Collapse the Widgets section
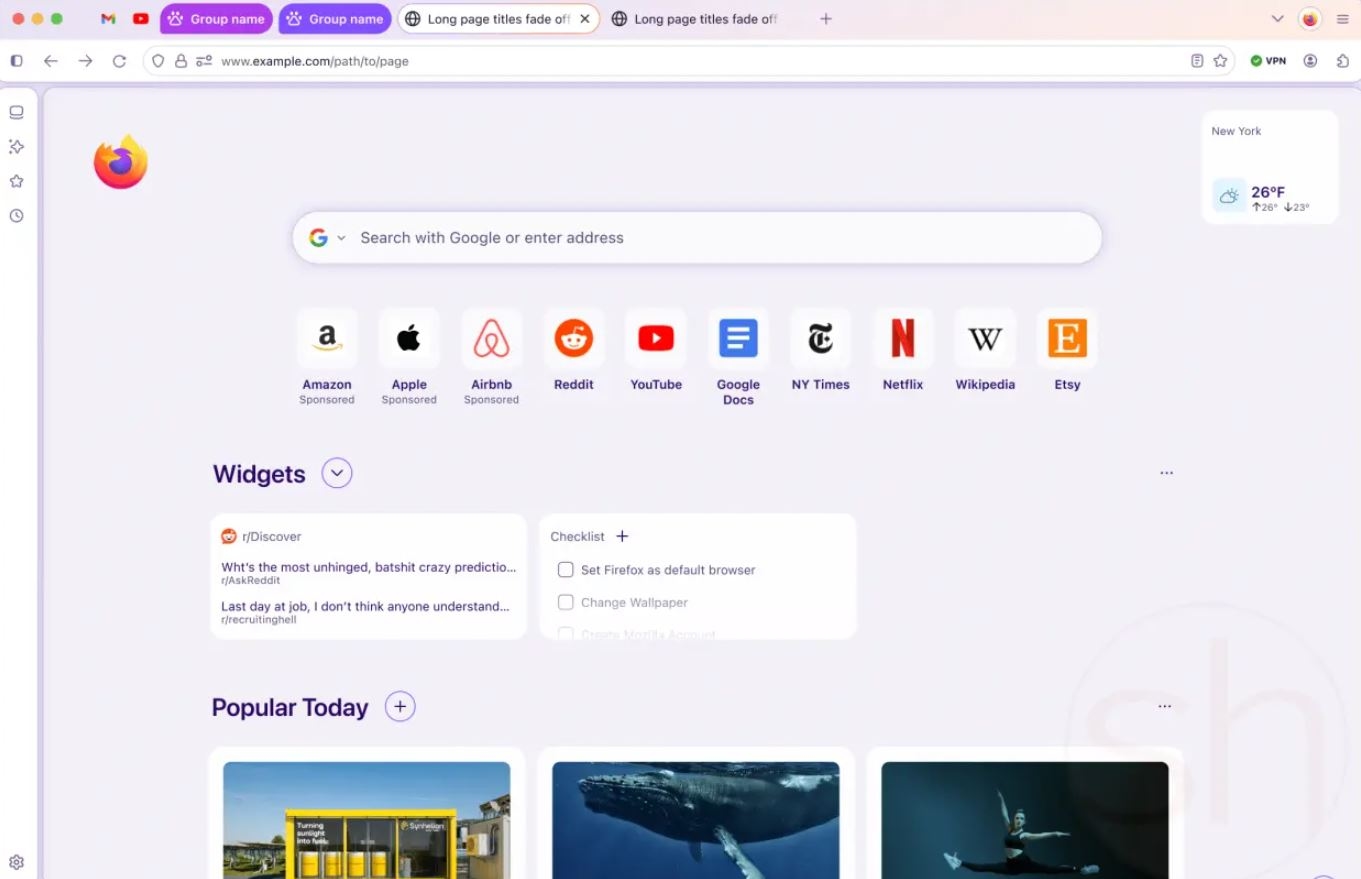Screen dimensions: 1361x879 point(336,473)
